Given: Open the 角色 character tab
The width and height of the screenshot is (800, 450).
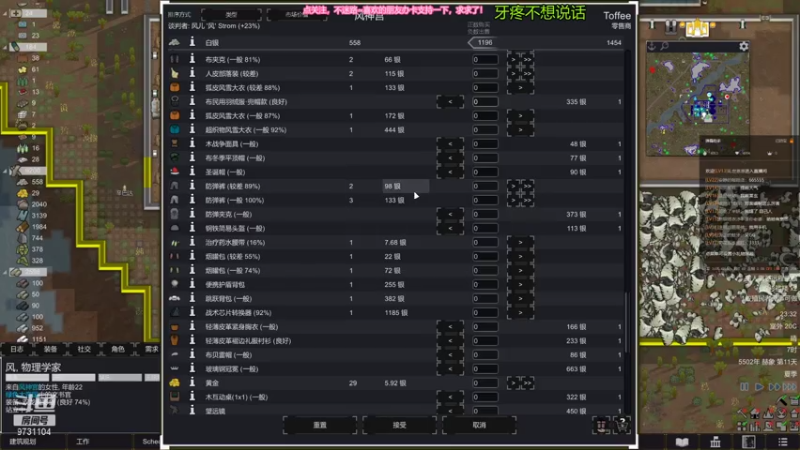Looking at the screenshot, I should click(117, 349).
